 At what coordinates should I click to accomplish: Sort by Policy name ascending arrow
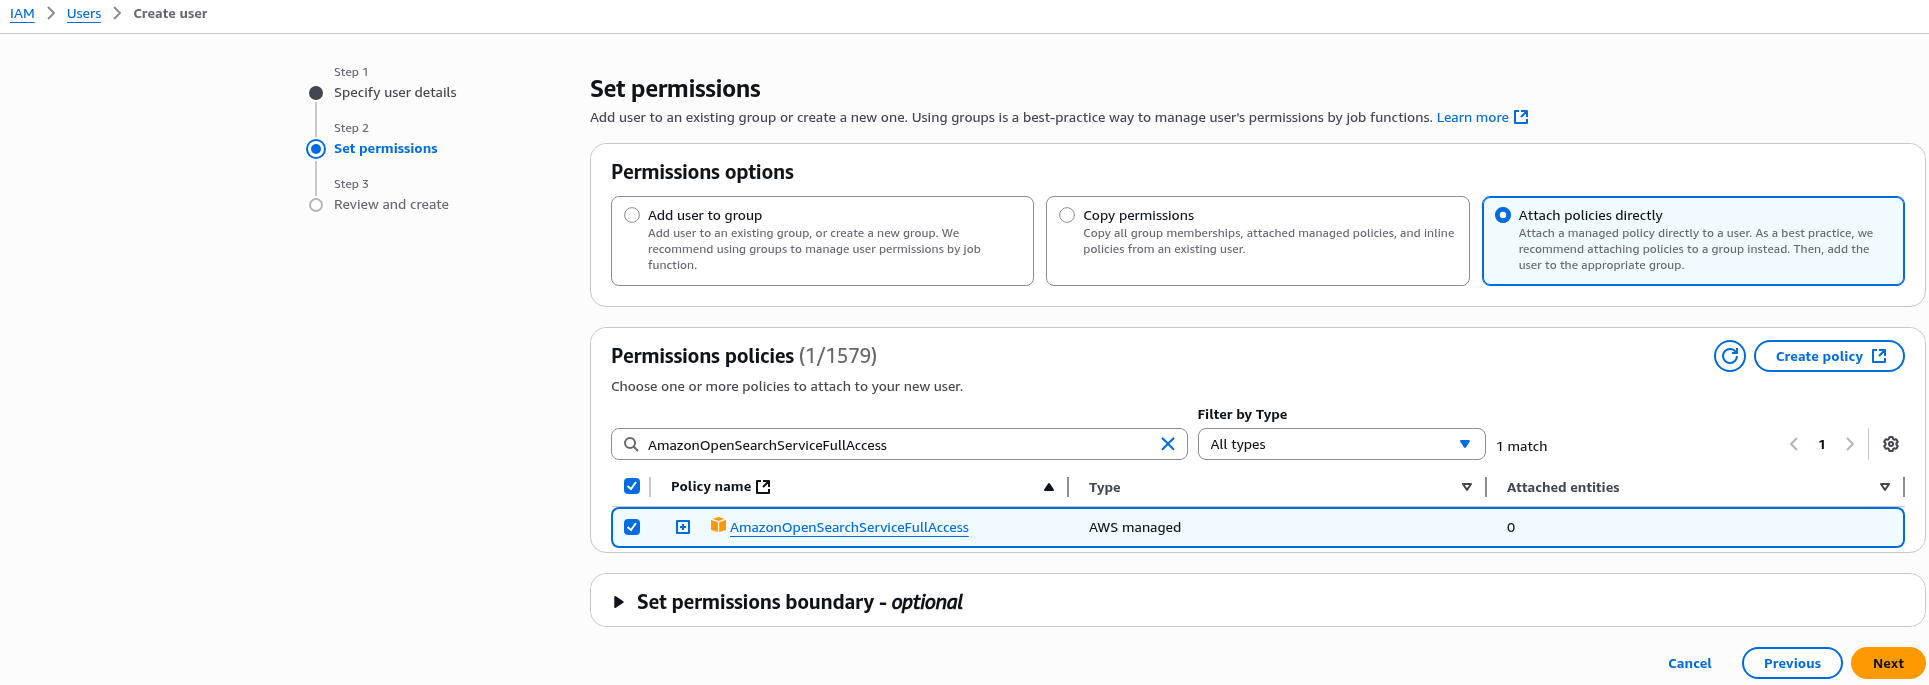point(1048,487)
